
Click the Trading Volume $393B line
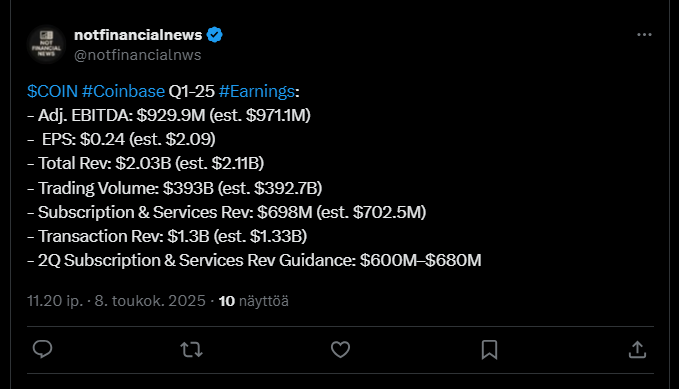[x=175, y=188]
